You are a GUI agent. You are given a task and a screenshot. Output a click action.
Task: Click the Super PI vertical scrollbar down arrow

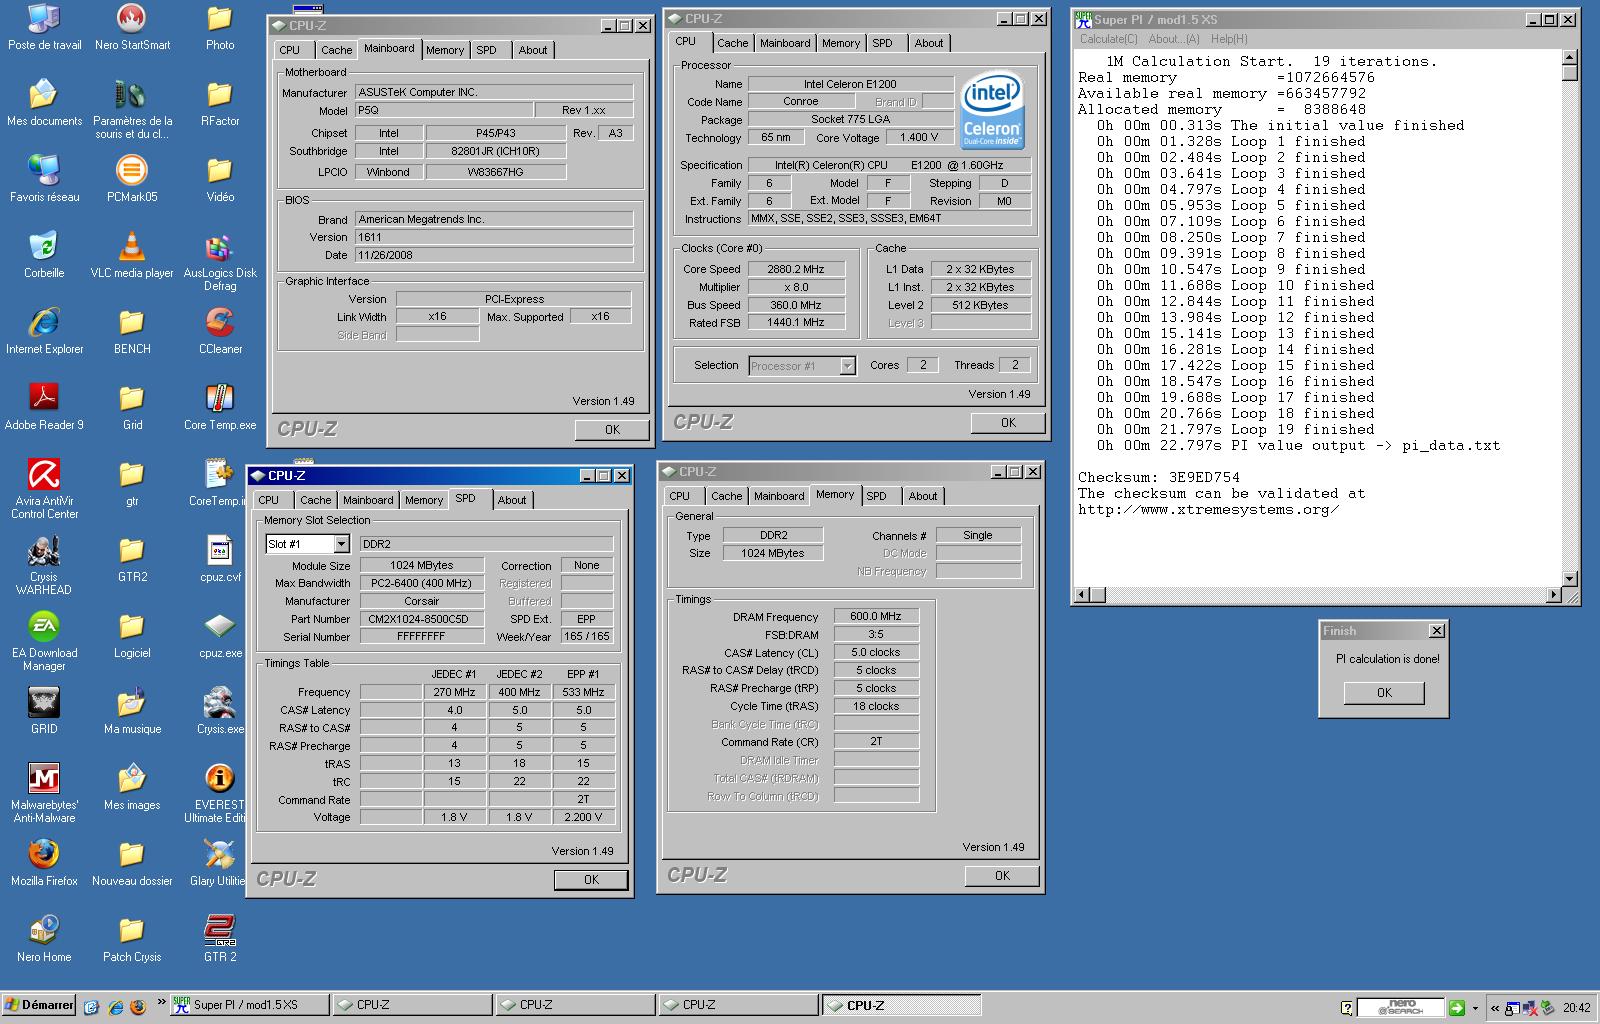click(x=1570, y=578)
